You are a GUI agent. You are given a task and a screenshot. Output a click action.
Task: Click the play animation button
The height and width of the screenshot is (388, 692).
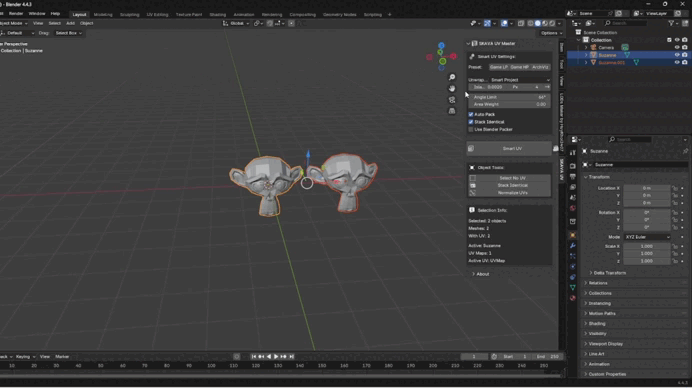276,356
